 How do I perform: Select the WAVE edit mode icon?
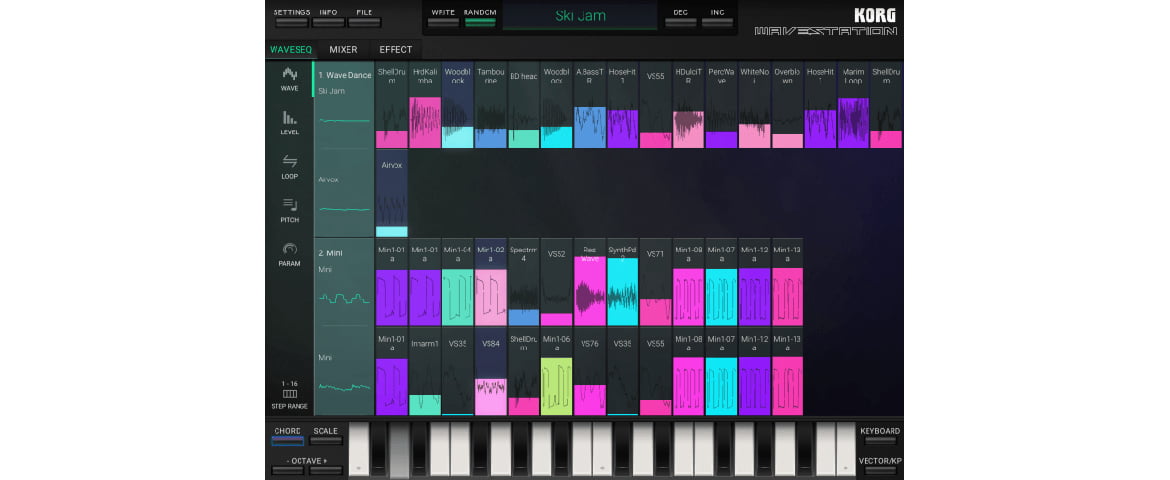pyautogui.click(x=290, y=79)
